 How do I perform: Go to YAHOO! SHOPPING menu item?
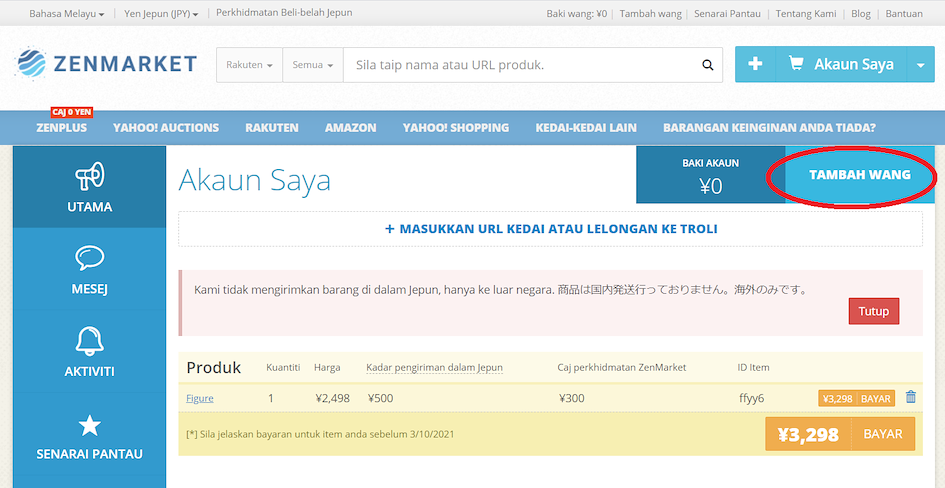pos(456,128)
